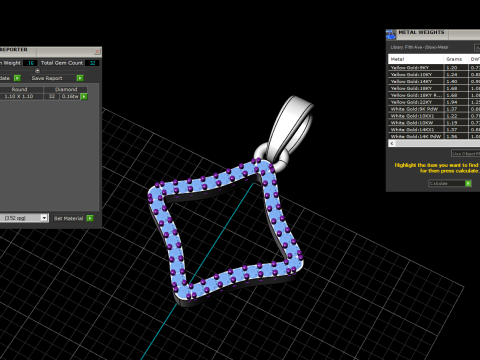Click the Set Material button
The height and width of the screenshot is (360, 480).
click(69, 218)
